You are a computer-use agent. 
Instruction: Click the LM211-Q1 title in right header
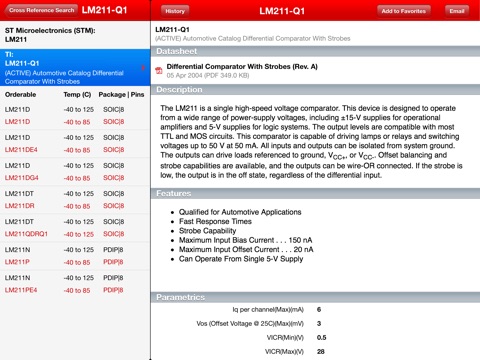click(282, 11)
